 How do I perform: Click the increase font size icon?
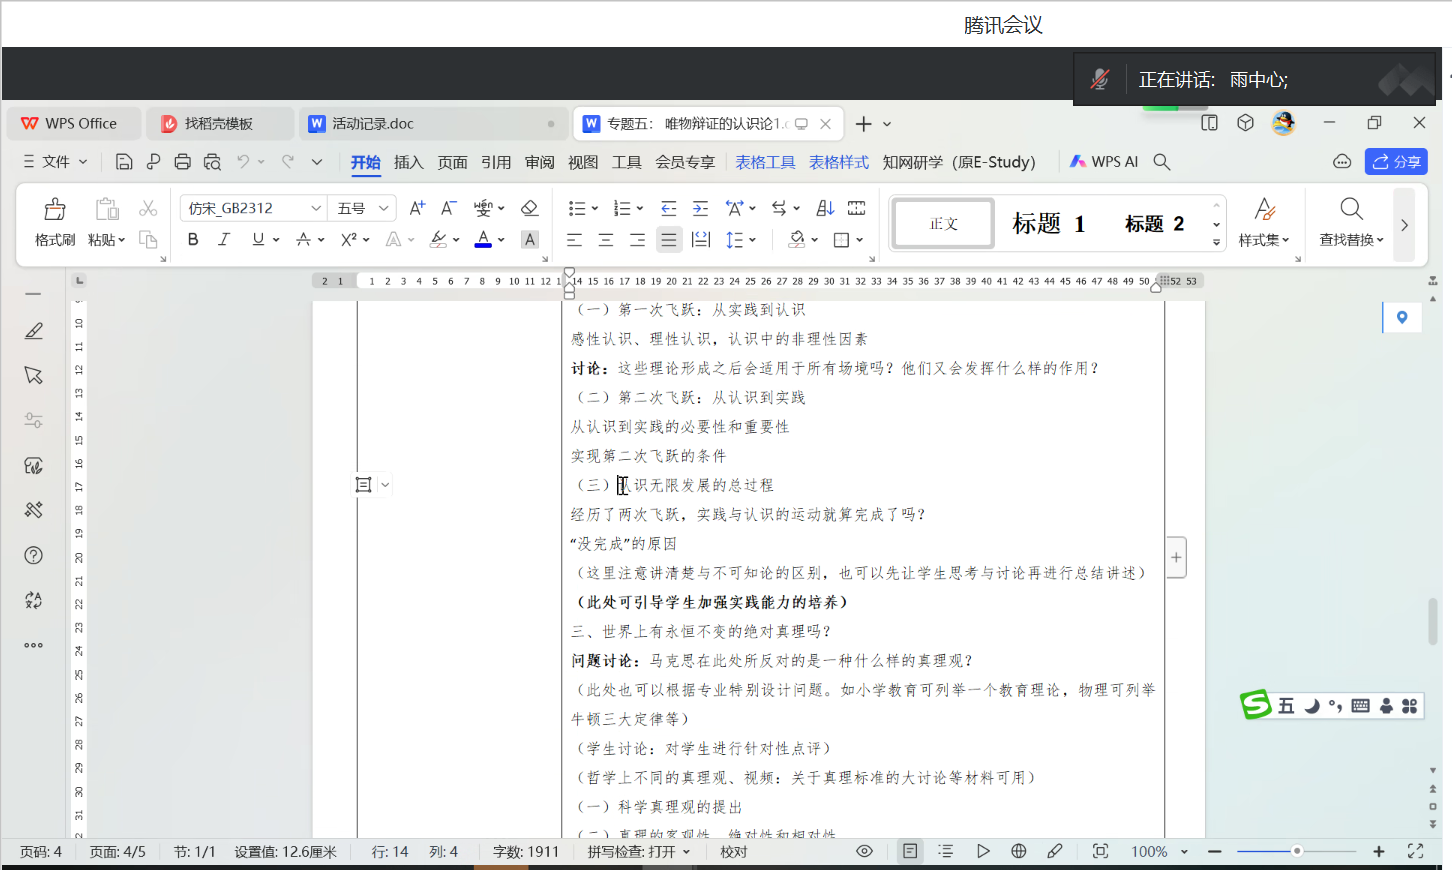pyautogui.click(x=417, y=208)
